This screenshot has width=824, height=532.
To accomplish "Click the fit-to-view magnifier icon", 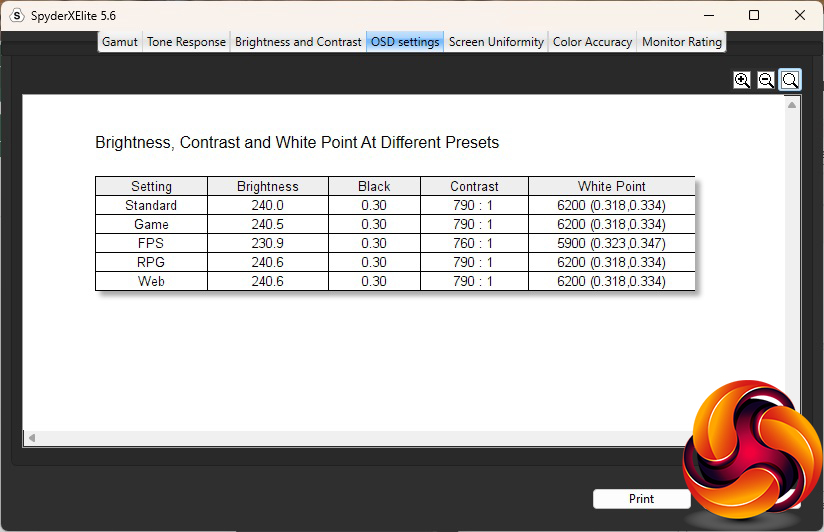I will coord(790,80).
